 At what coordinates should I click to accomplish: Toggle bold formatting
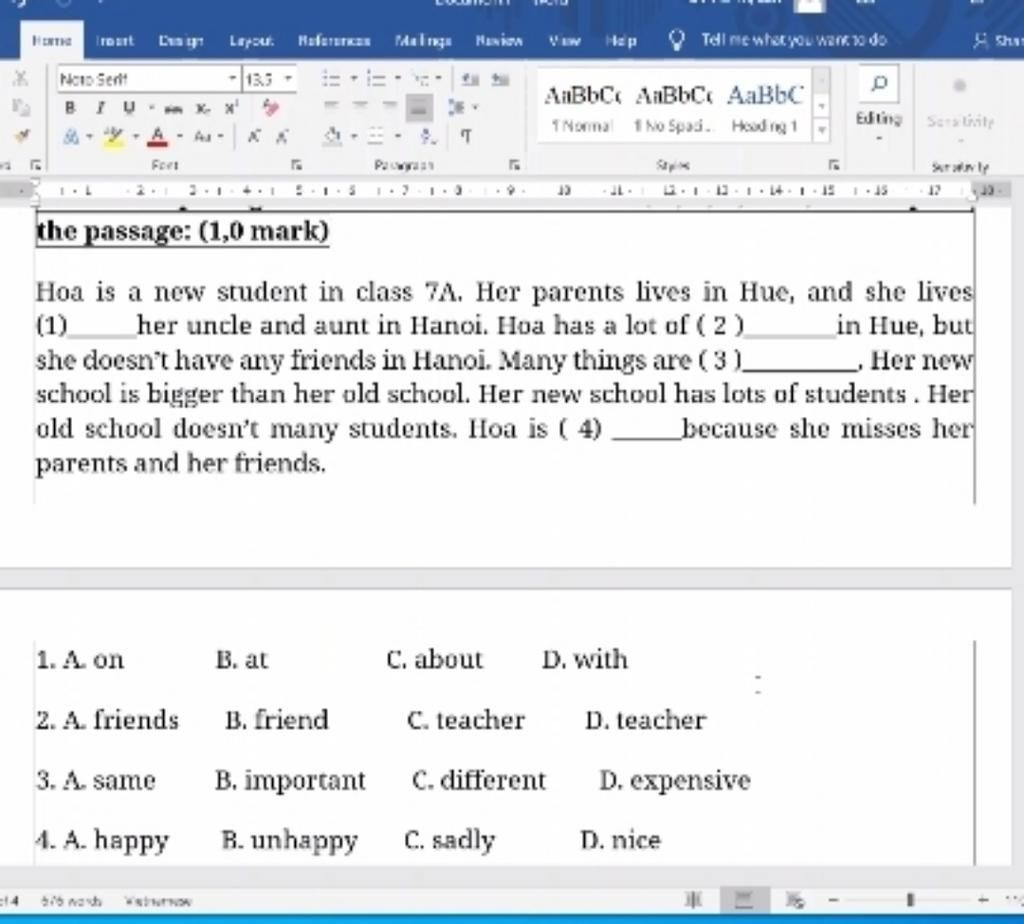71,108
